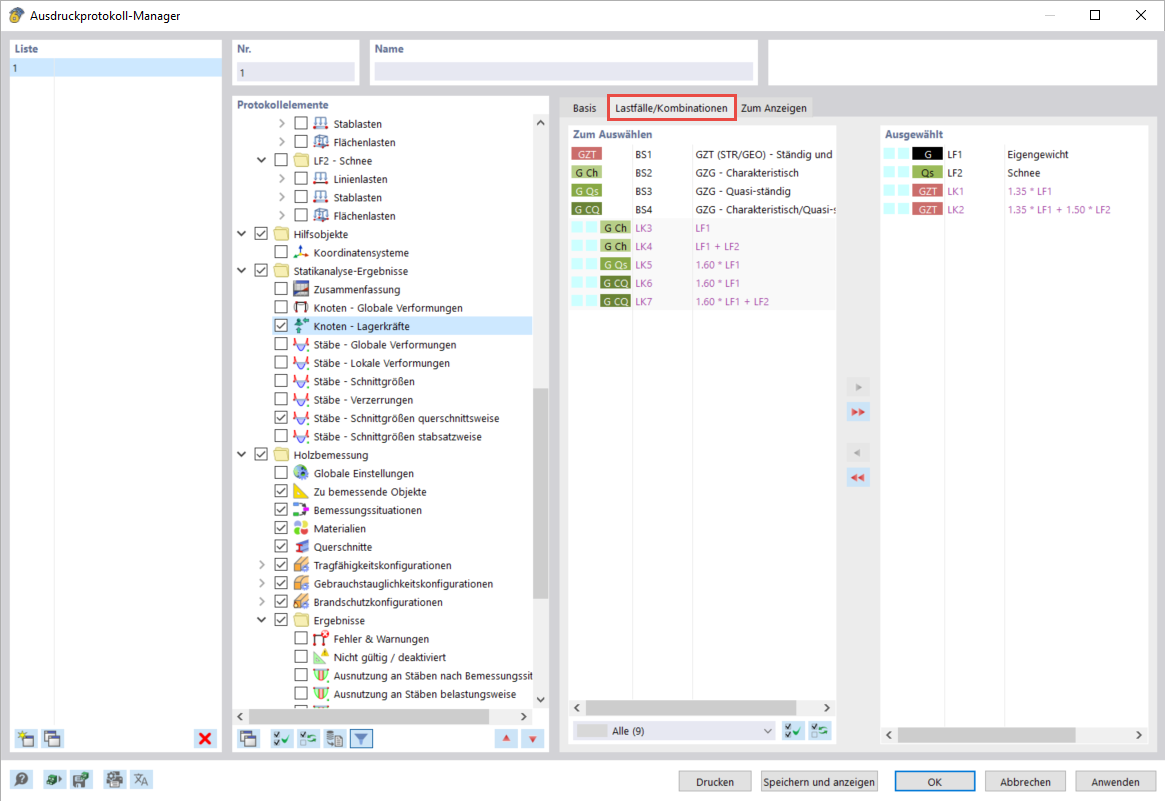The image size is (1165, 801).
Task: Click the filter icon under Protokollelemente
Action: tap(362, 739)
